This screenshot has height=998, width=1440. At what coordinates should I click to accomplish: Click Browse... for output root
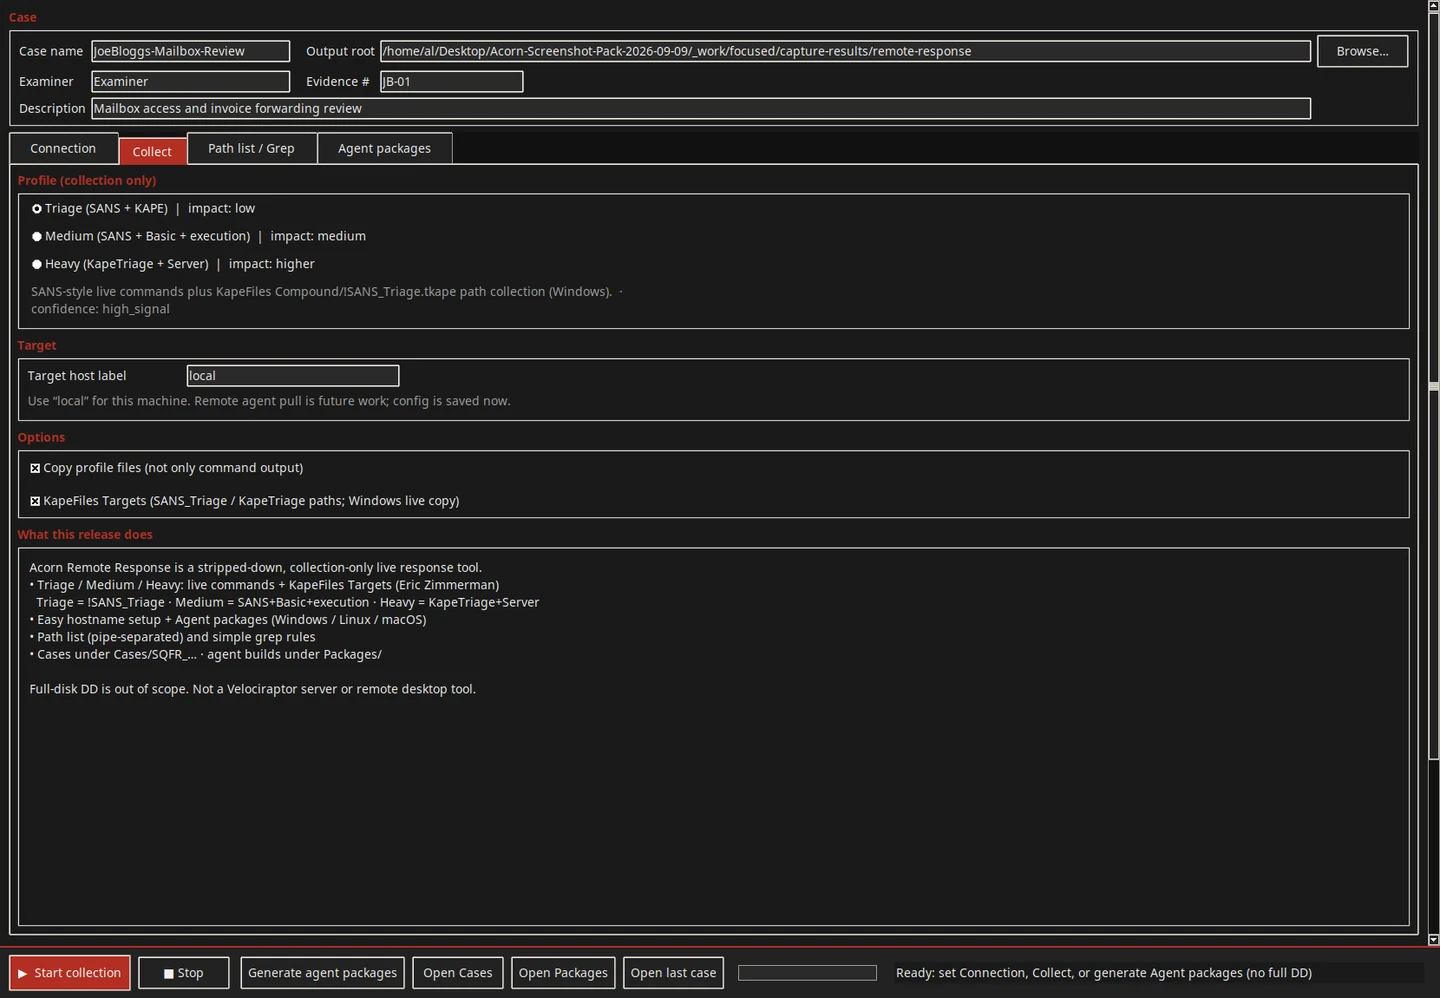click(1362, 51)
